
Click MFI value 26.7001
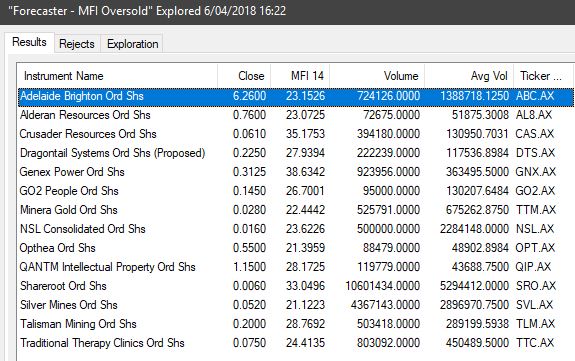click(305, 191)
